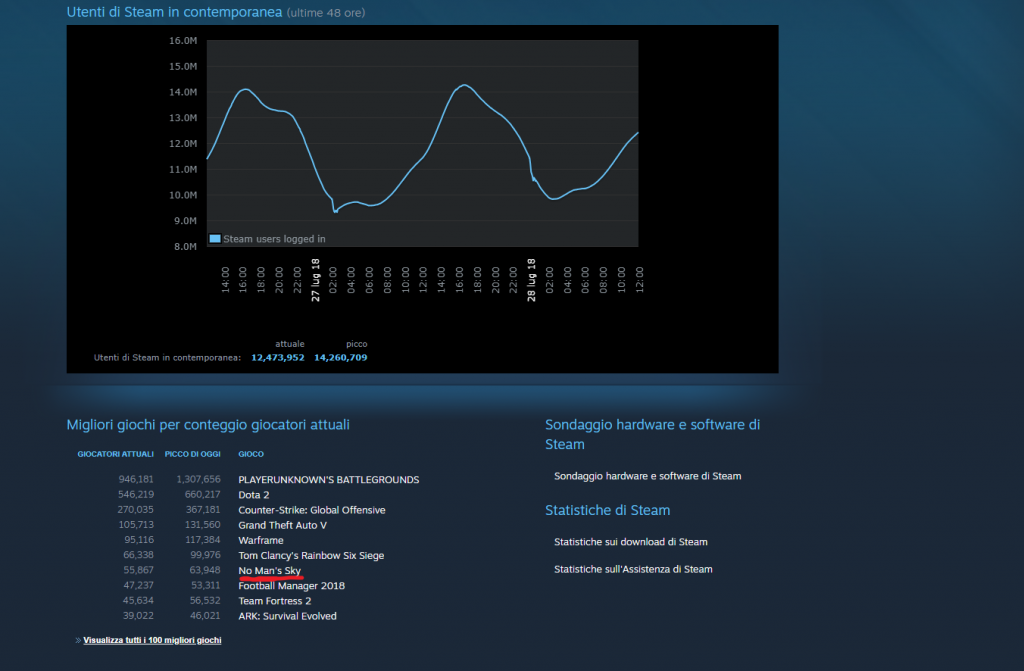Click the Giocatori Attuali column header
The image size is (1024, 671).
[115, 455]
